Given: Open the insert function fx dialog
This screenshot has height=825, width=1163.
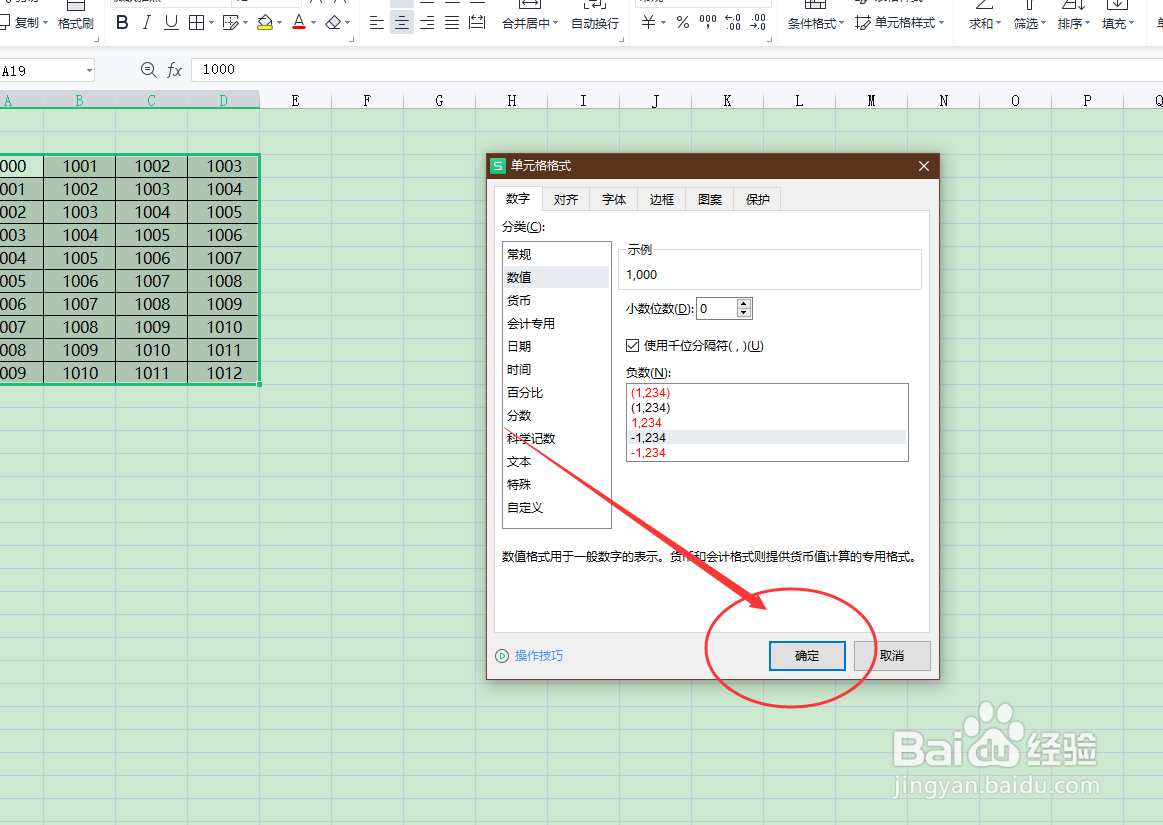Looking at the screenshot, I should pyautogui.click(x=174, y=70).
